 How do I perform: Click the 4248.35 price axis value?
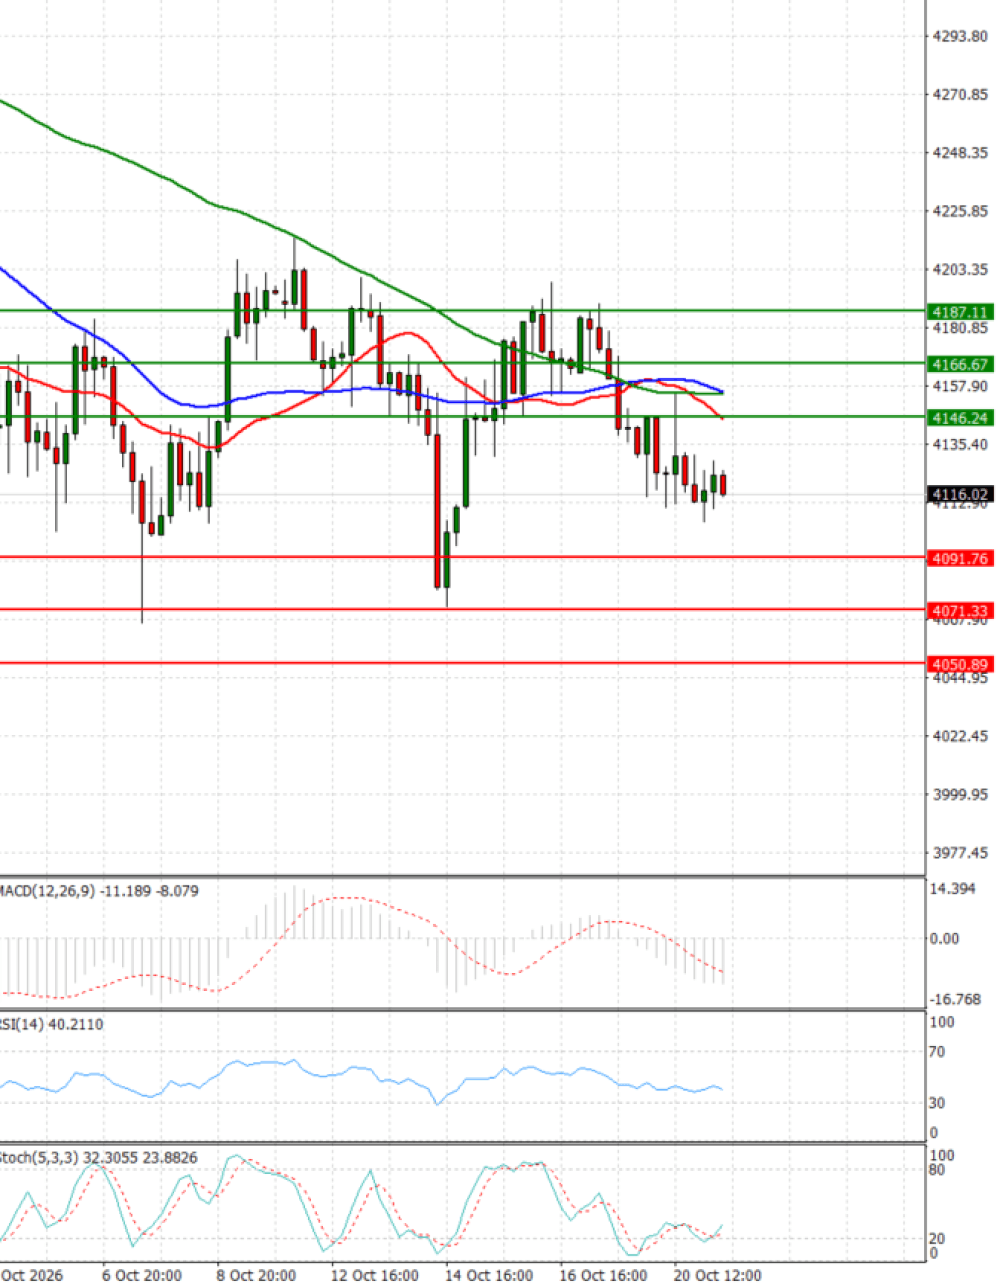[960, 153]
